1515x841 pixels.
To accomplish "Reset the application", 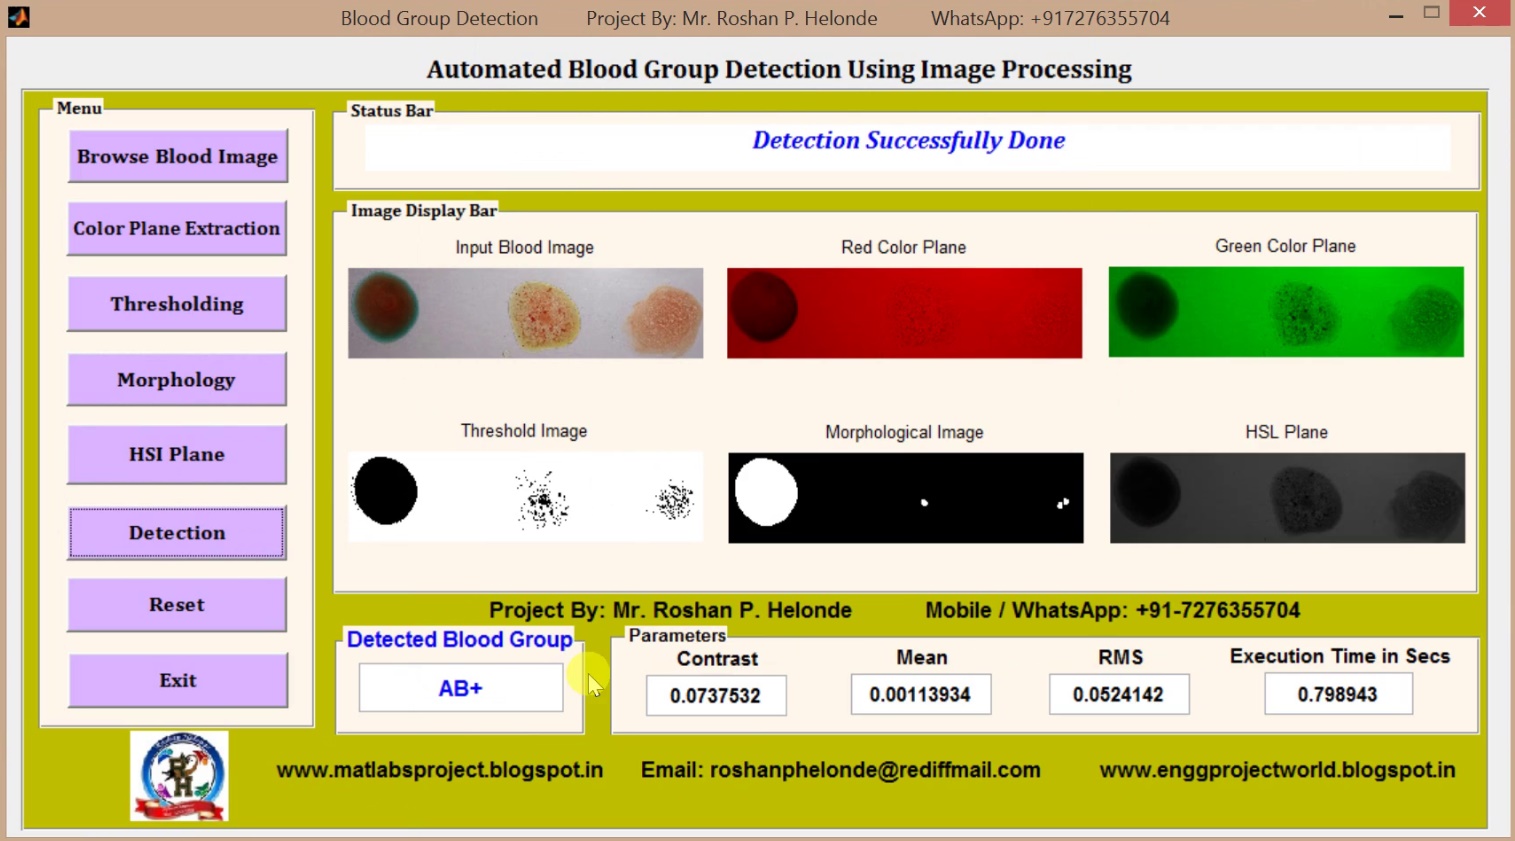I will (177, 604).
